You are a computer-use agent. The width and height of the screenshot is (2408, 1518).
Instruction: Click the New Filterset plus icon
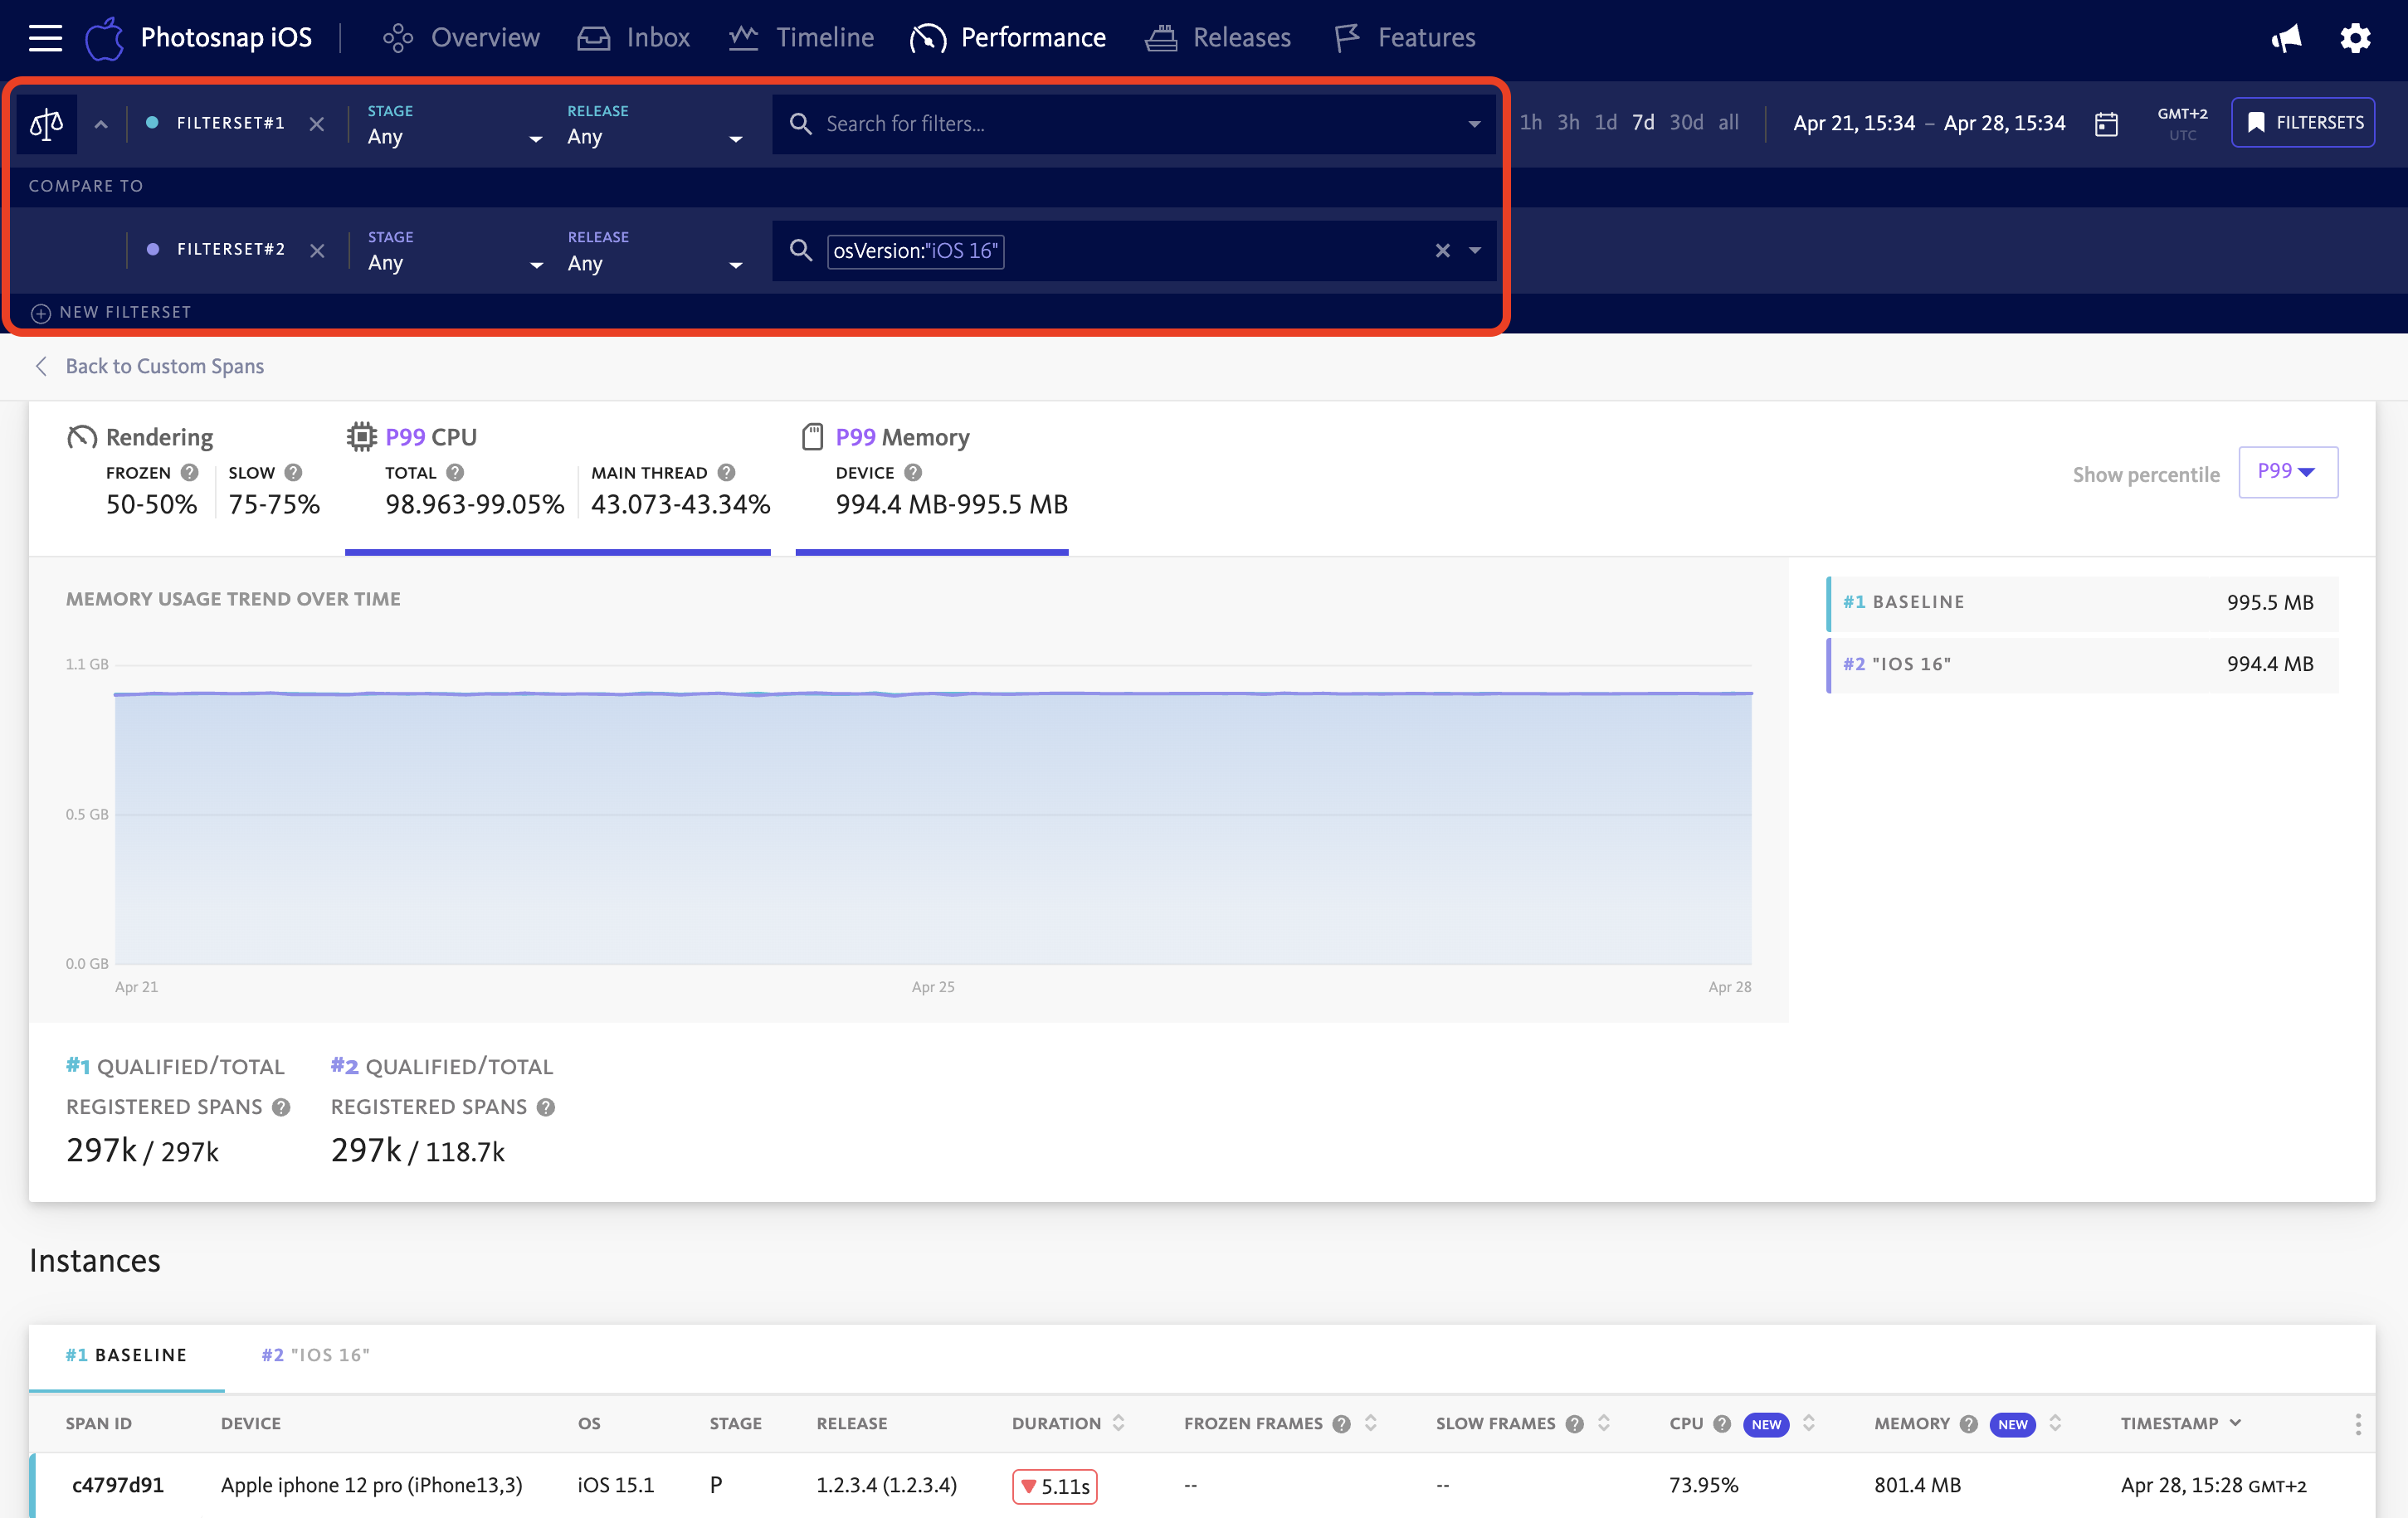(x=40, y=313)
